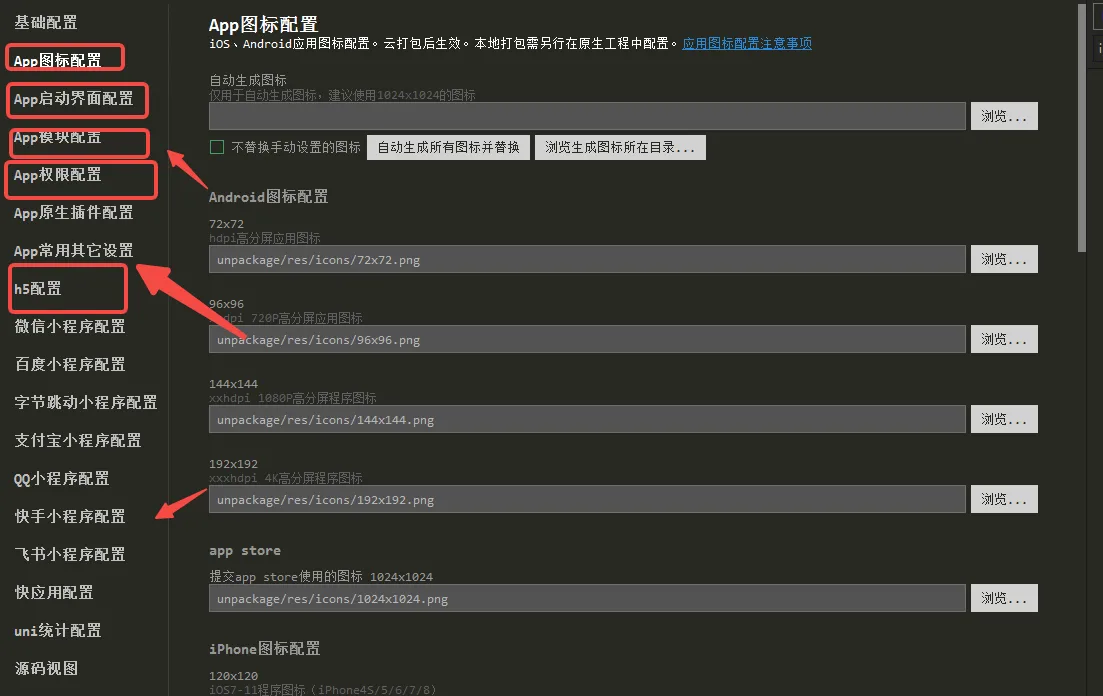Open the 应用图标配置注意事项 link
This screenshot has height=696, width=1103.
click(x=747, y=44)
